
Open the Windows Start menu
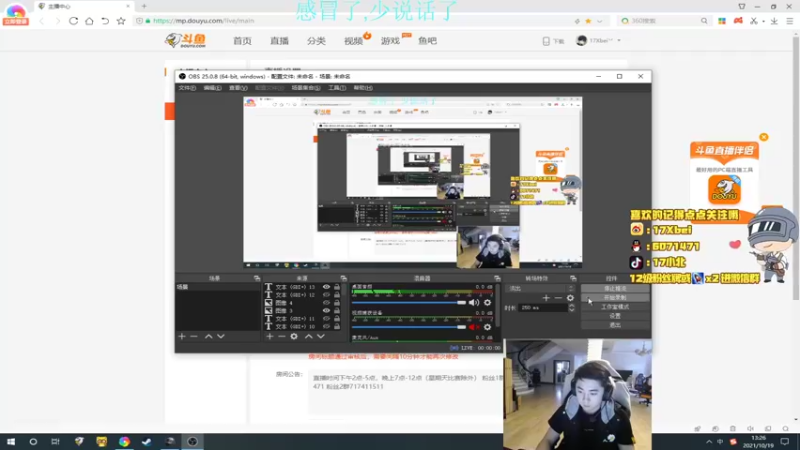(11, 441)
